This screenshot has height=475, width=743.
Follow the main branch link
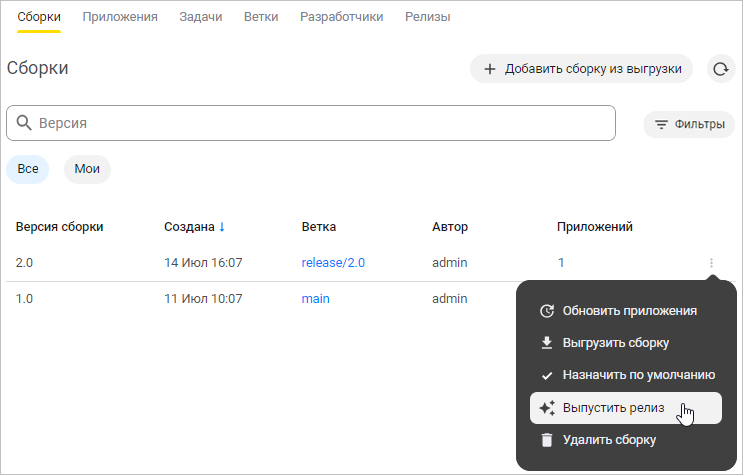(x=315, y=298)
